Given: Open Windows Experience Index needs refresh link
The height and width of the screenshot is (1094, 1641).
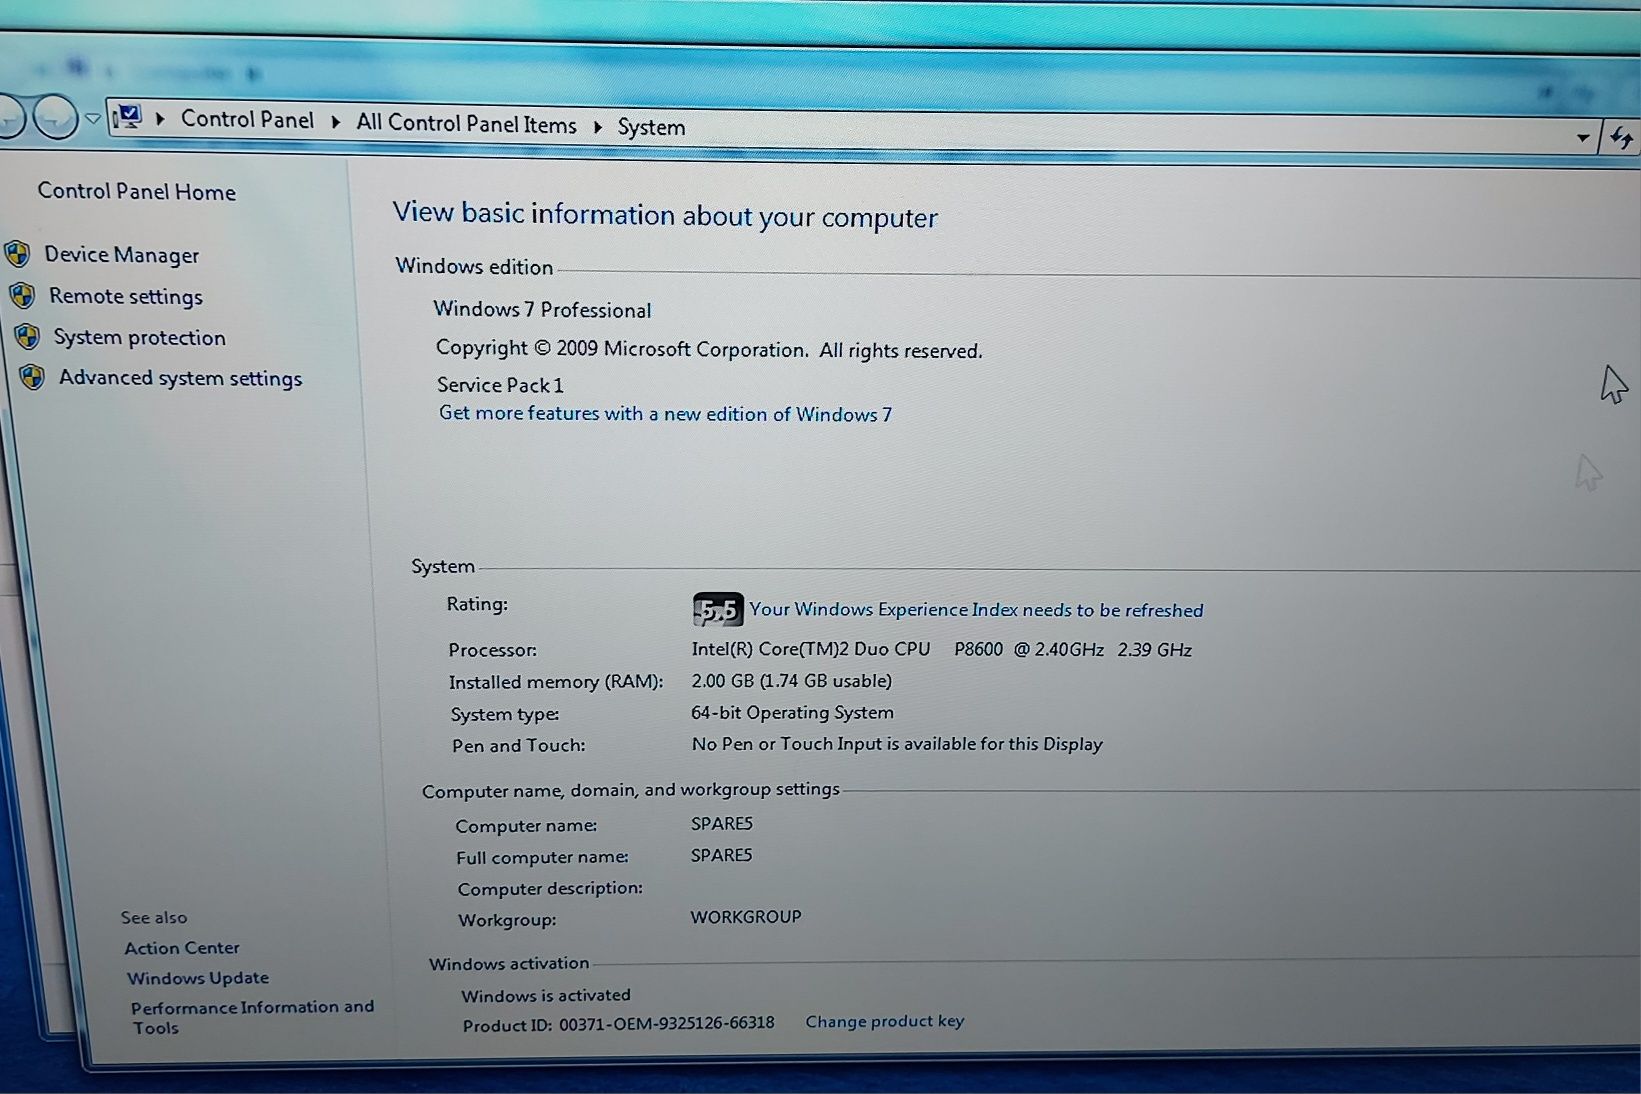Looking at the screenshot, I should 977,609.
